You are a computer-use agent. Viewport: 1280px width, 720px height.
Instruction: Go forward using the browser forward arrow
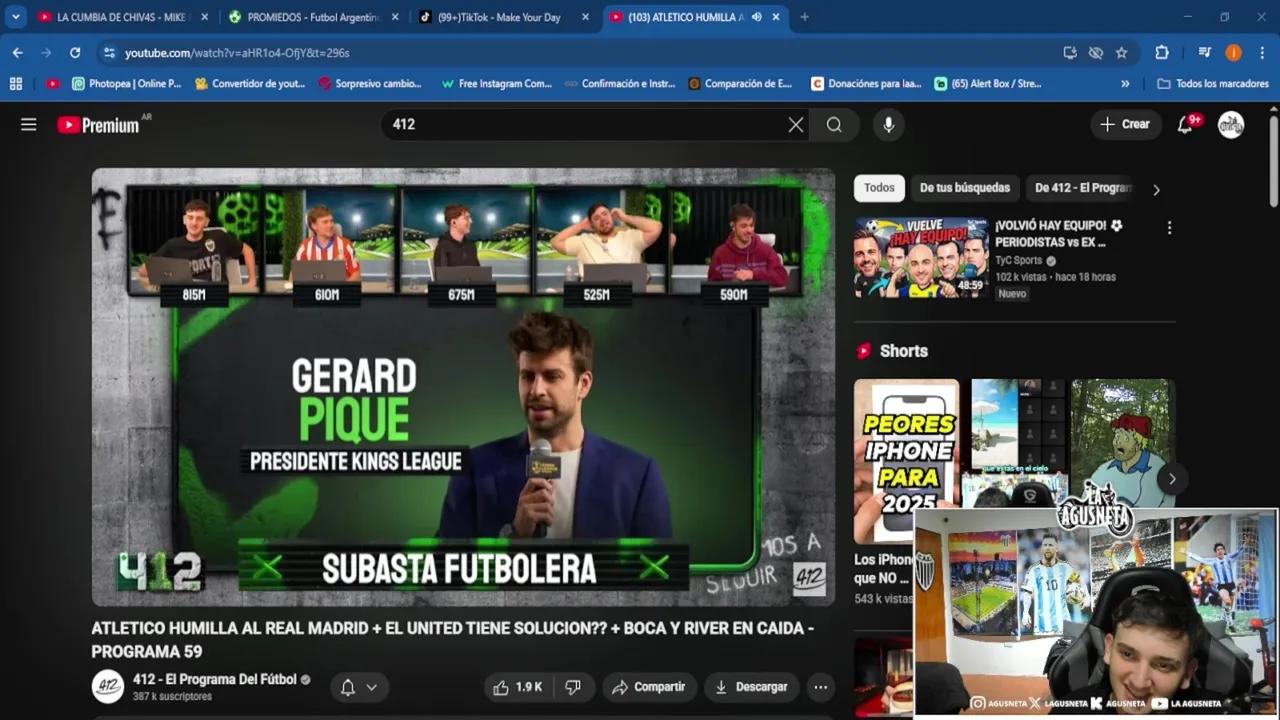46,52
